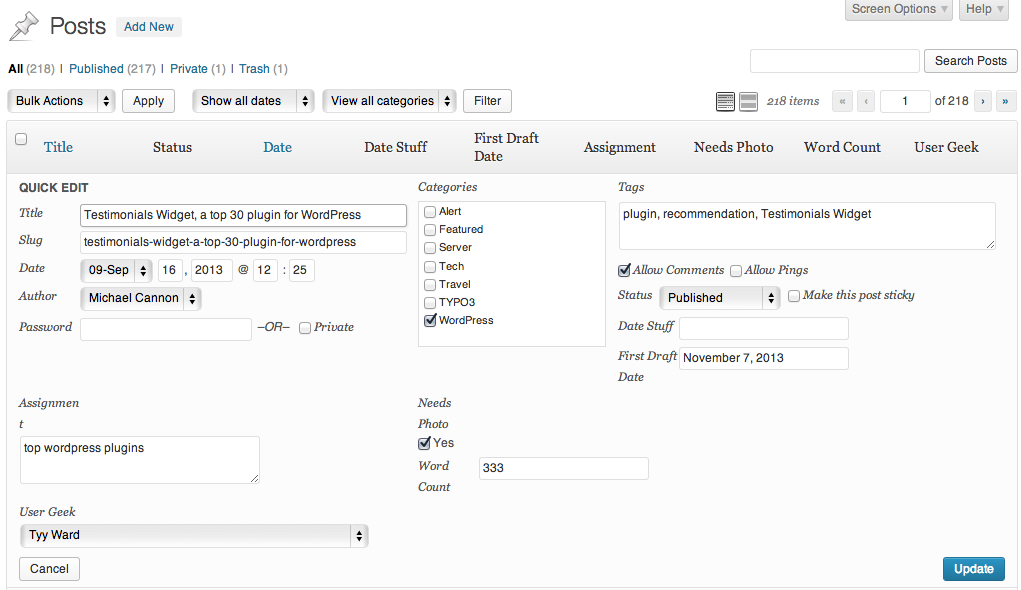Switch to list view mode icon
Viewport: 1021px width, 590px height.
(x=725, y=101)
